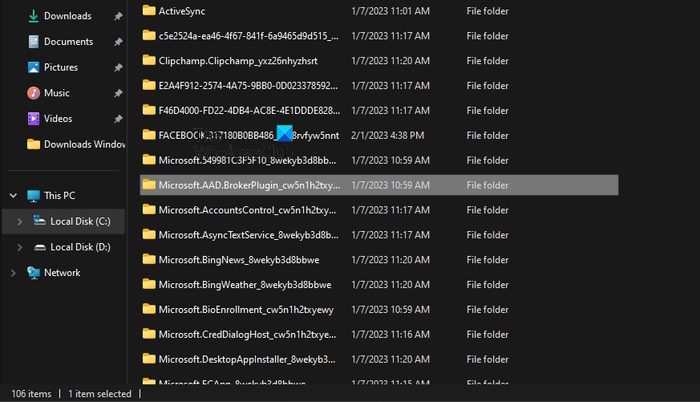
Task: Expand the Local Disk (D:) node
Action: pos(20,247)
